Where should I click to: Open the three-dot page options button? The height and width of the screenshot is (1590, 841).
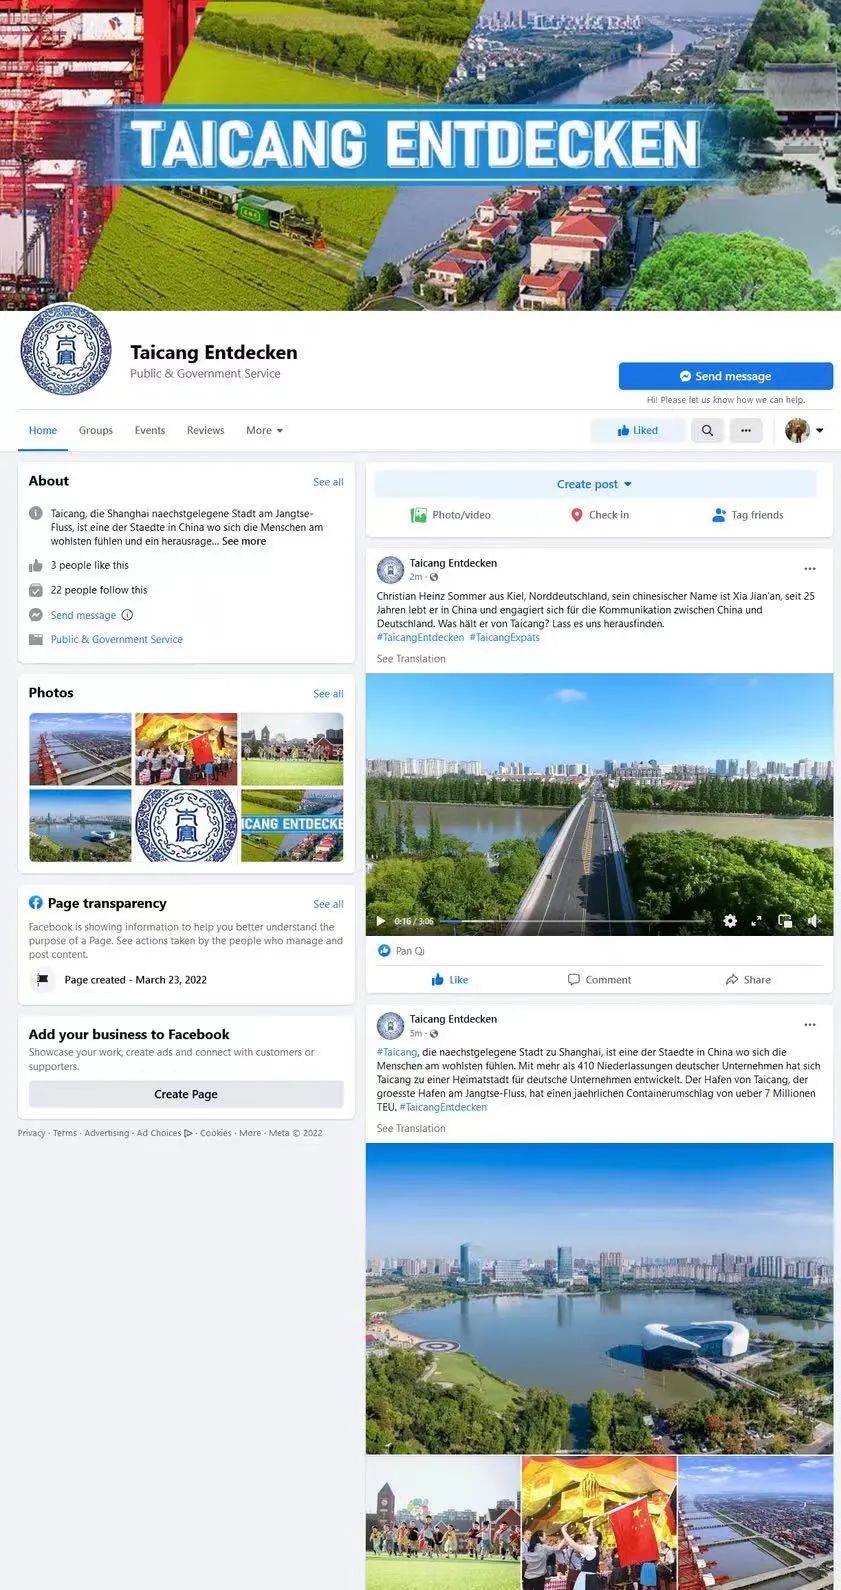[x=746, y=430]
